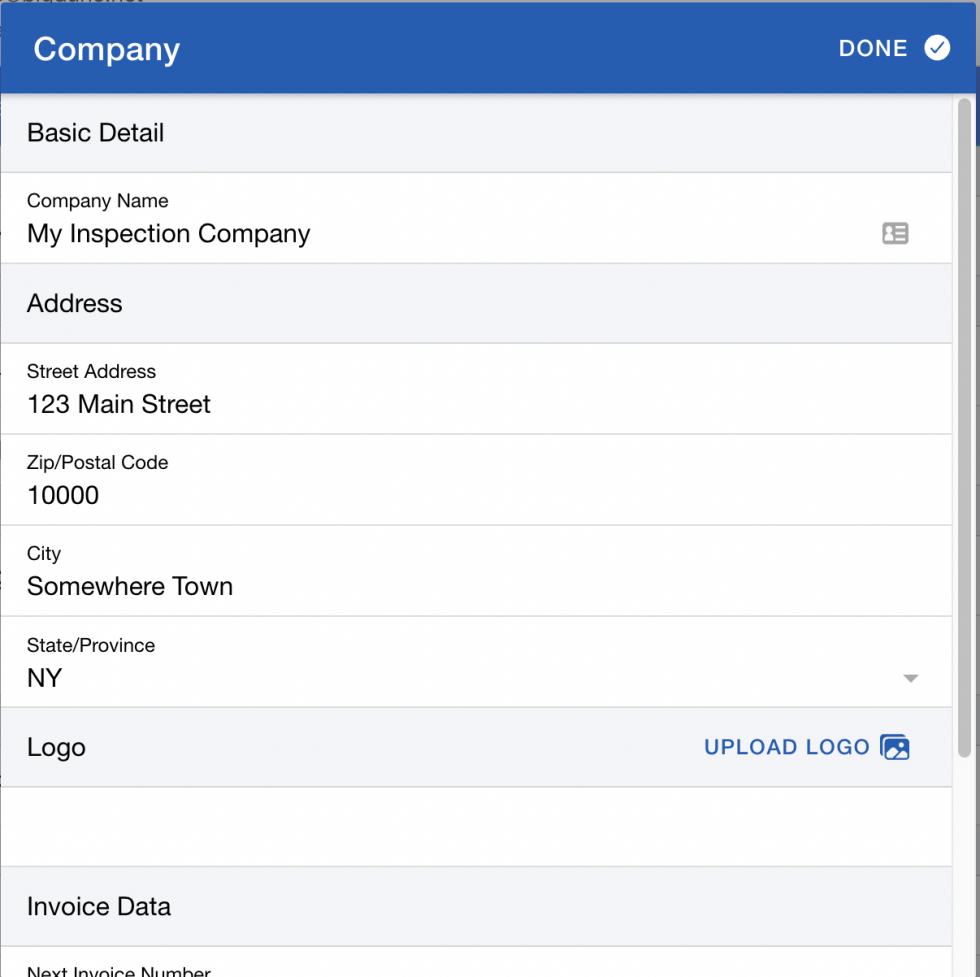
Task: Click the Company dialog title
Action: point(106,49)
